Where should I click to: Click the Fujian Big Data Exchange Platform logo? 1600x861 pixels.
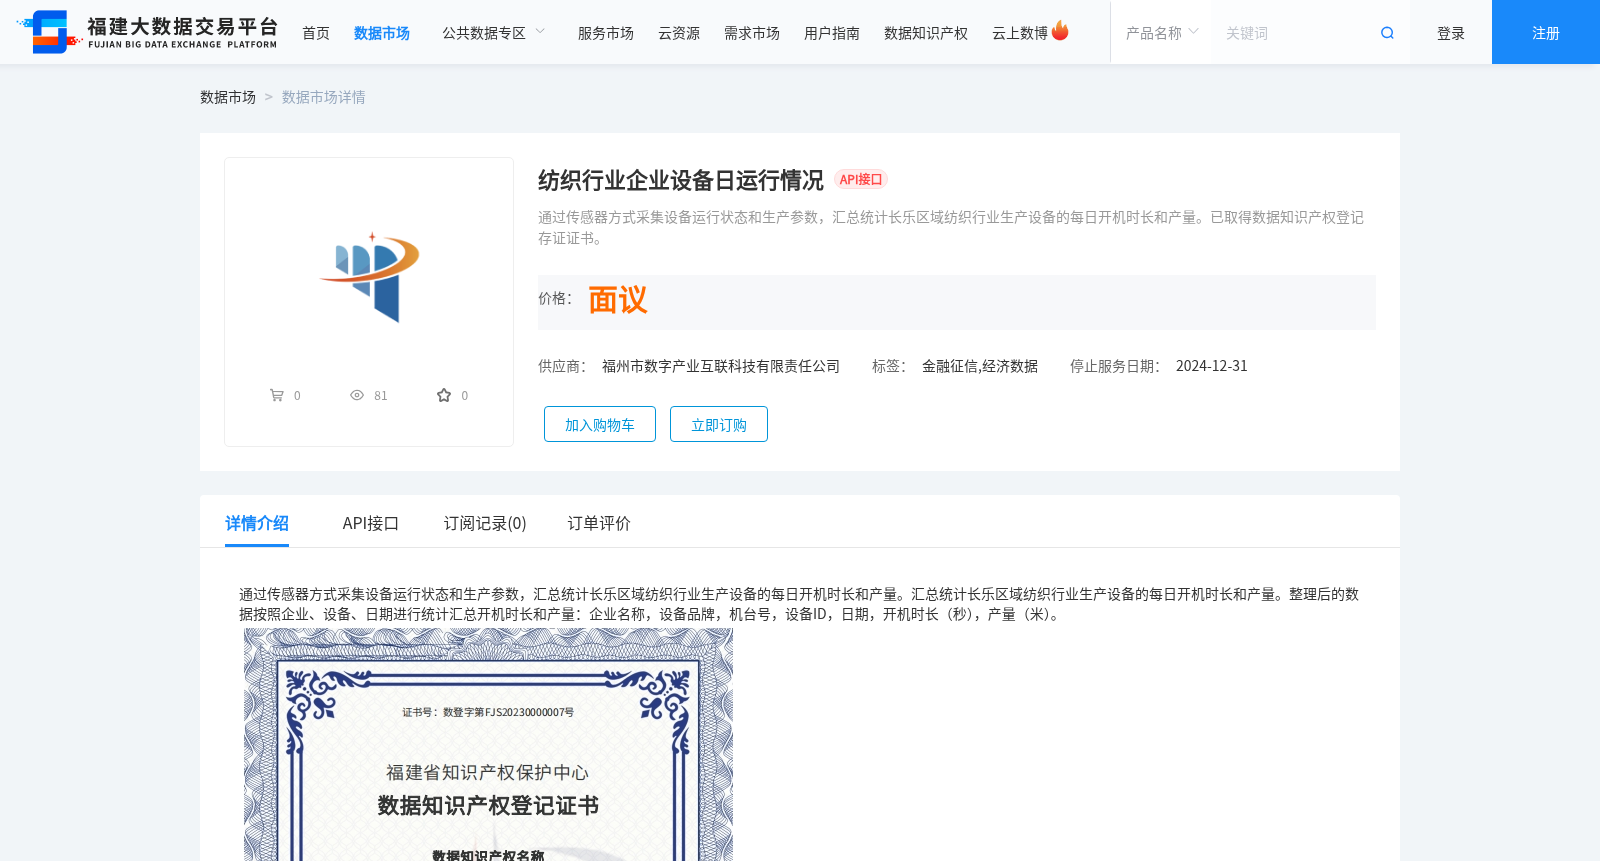(148, 32)
